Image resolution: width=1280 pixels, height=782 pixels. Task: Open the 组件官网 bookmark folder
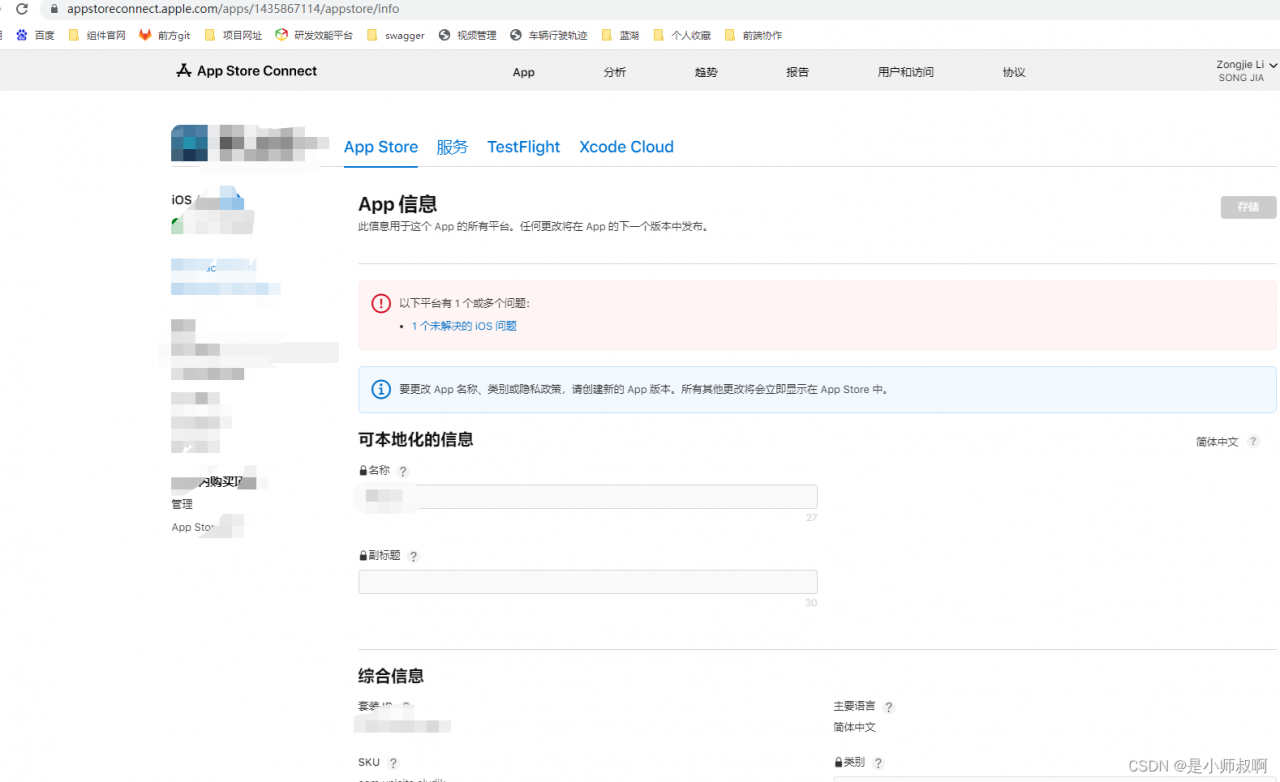[x=97, y=35]
